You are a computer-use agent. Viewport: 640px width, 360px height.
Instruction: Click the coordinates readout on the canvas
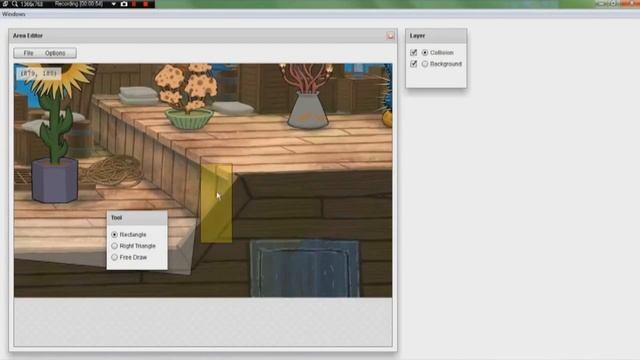(38, 73)
